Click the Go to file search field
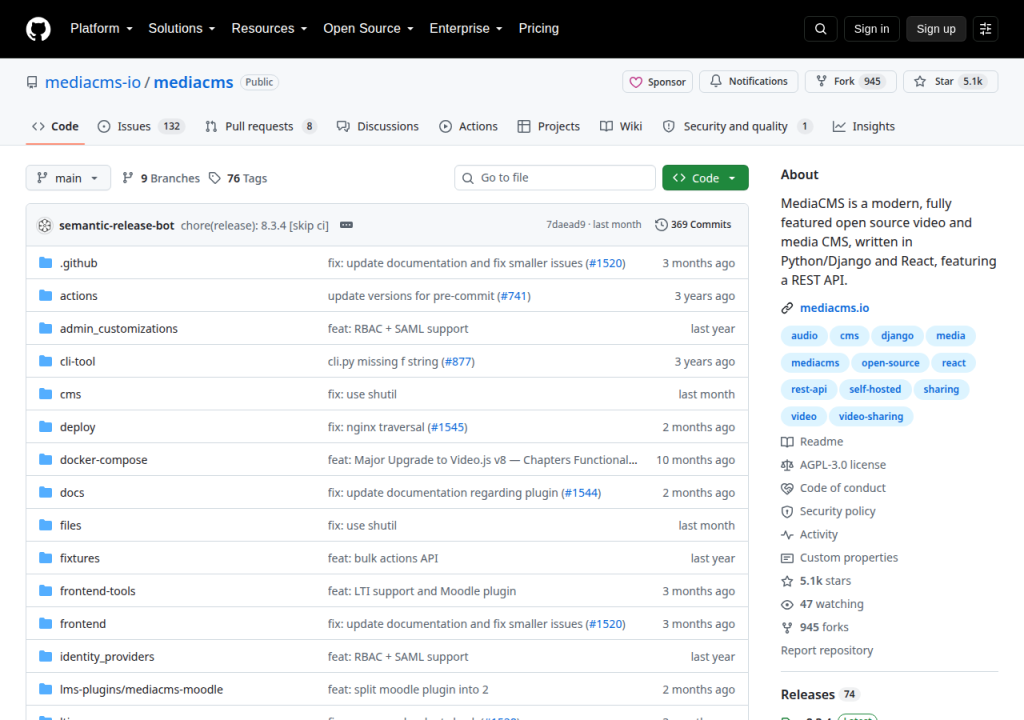This screenshot has width=1024, height=720. point(554,178)
